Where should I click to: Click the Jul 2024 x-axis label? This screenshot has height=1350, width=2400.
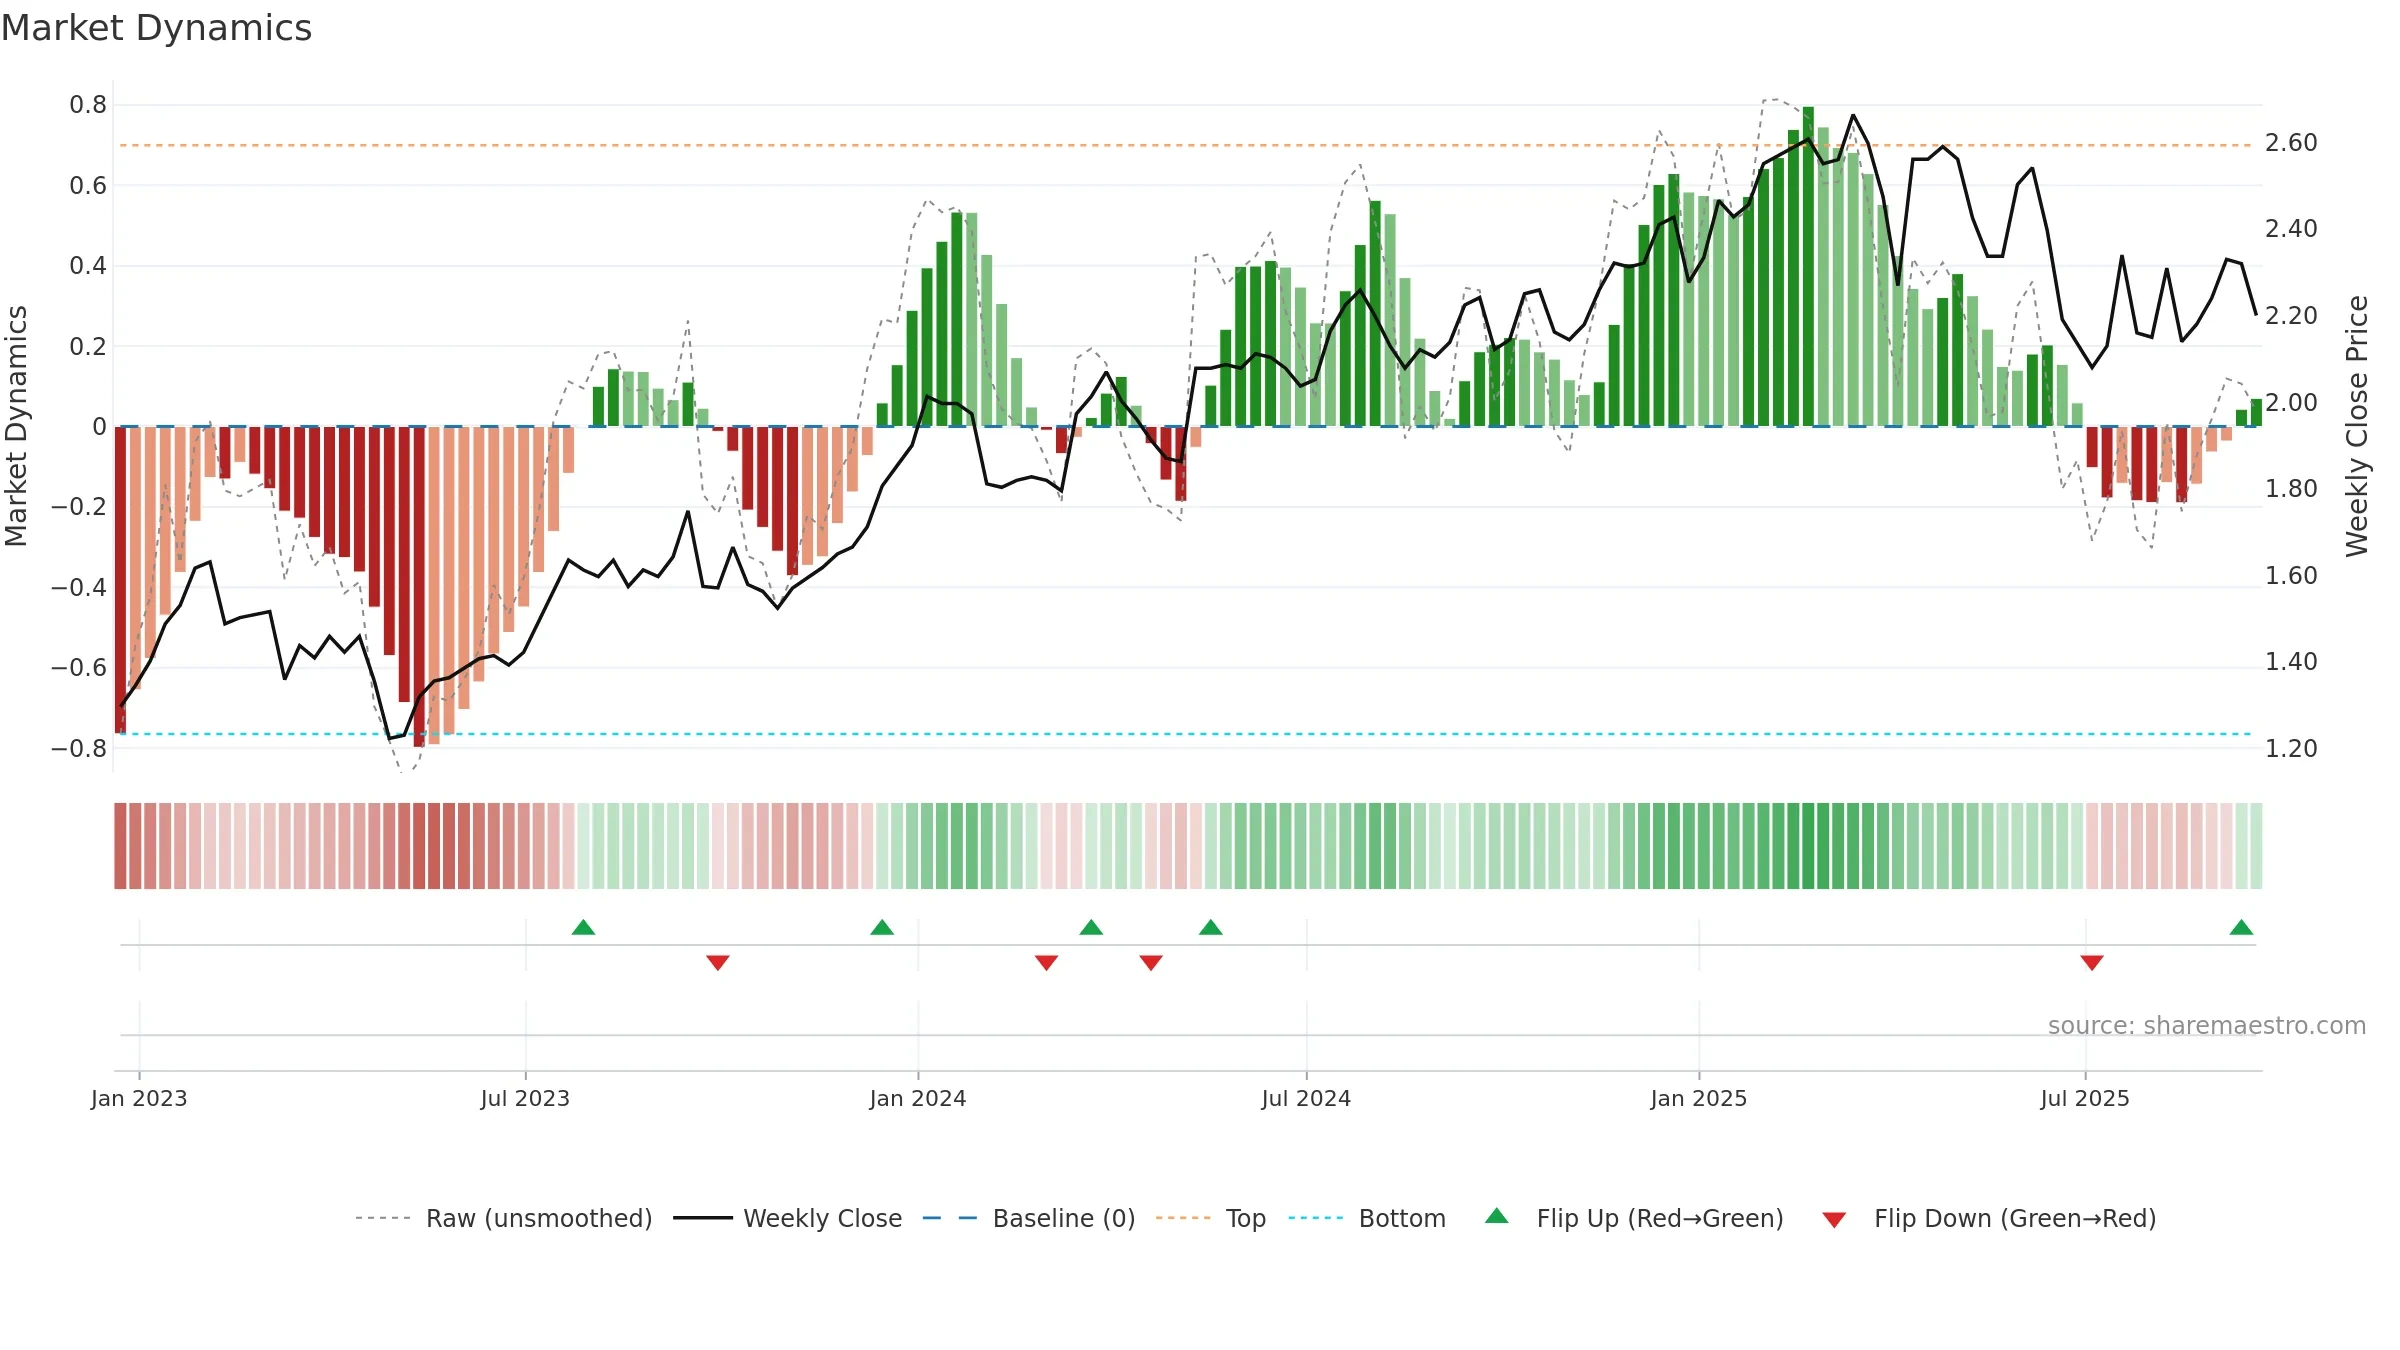(1306, 1098)
